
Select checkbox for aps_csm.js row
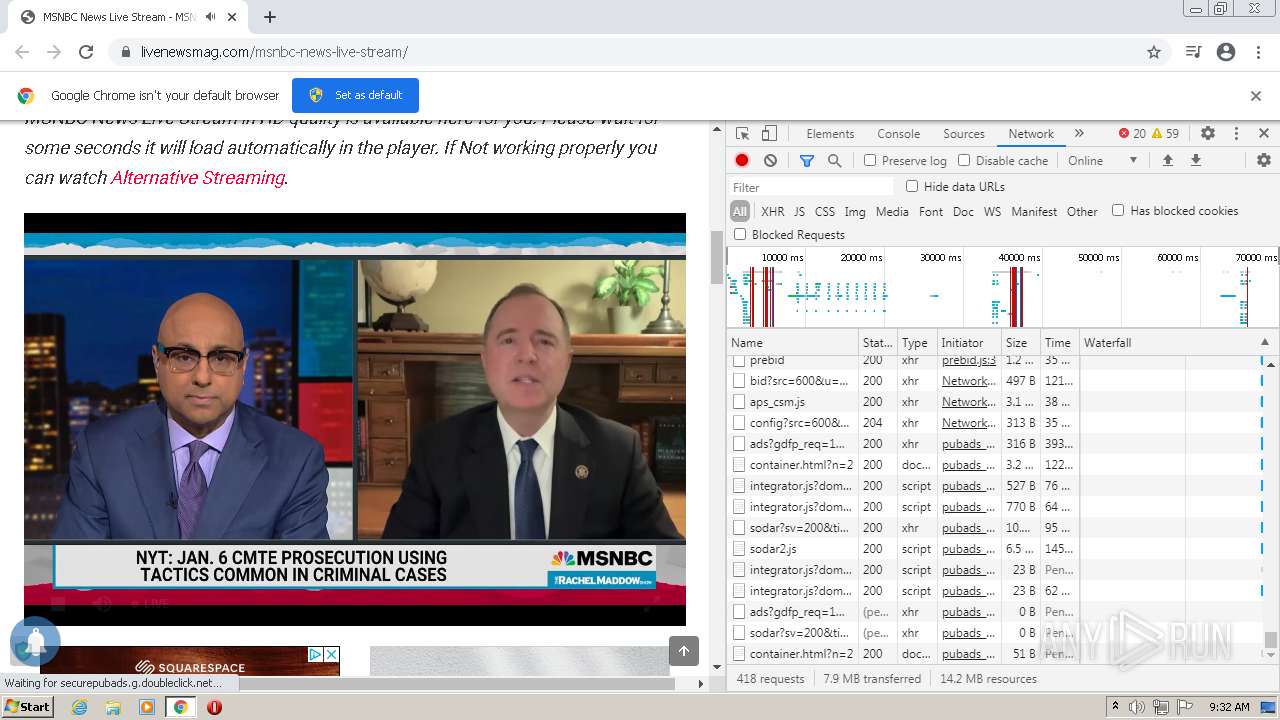739,402
